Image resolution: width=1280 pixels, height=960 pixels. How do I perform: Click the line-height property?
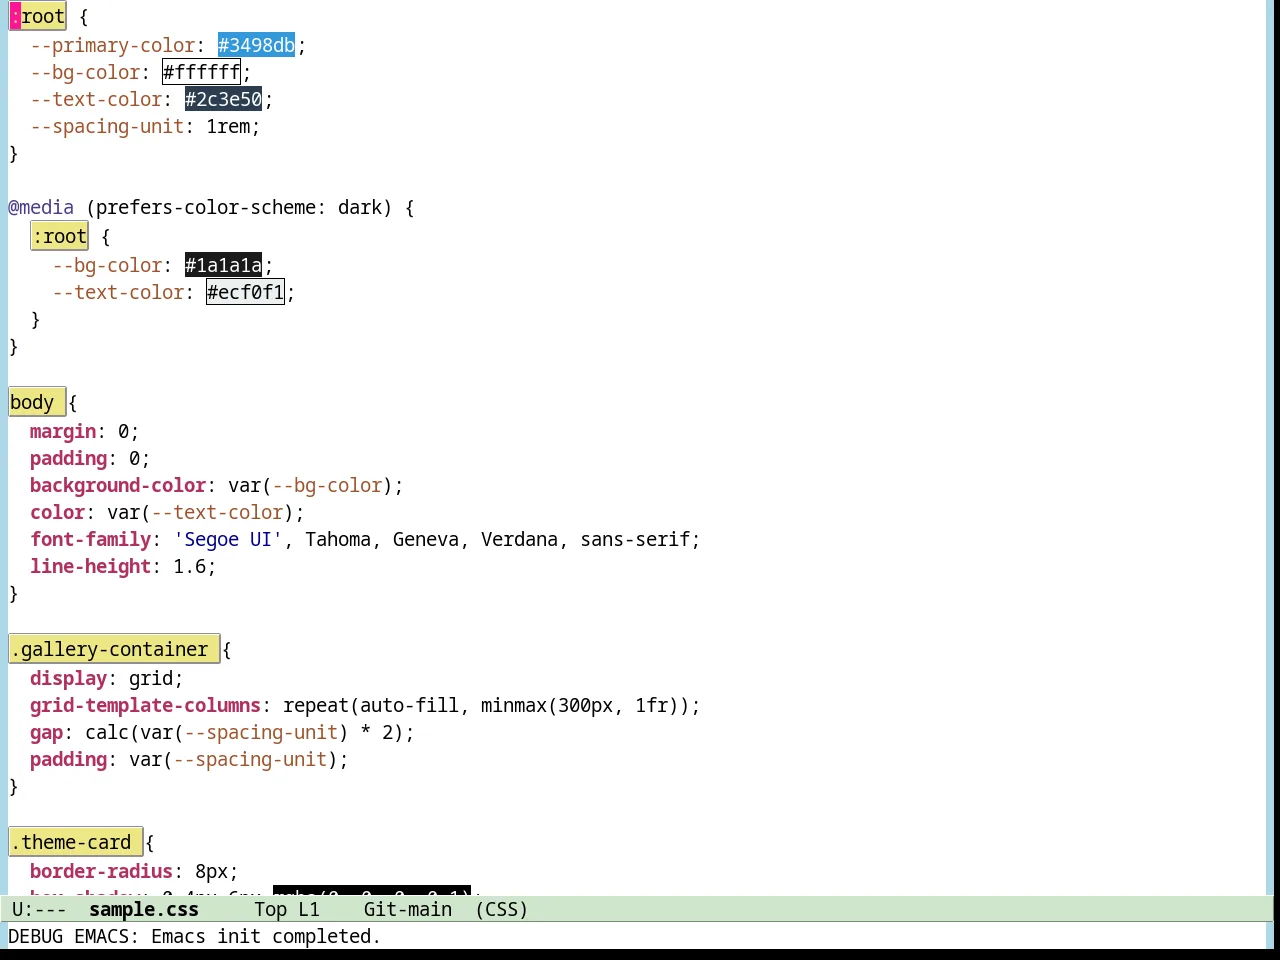[x=90, y=566]
